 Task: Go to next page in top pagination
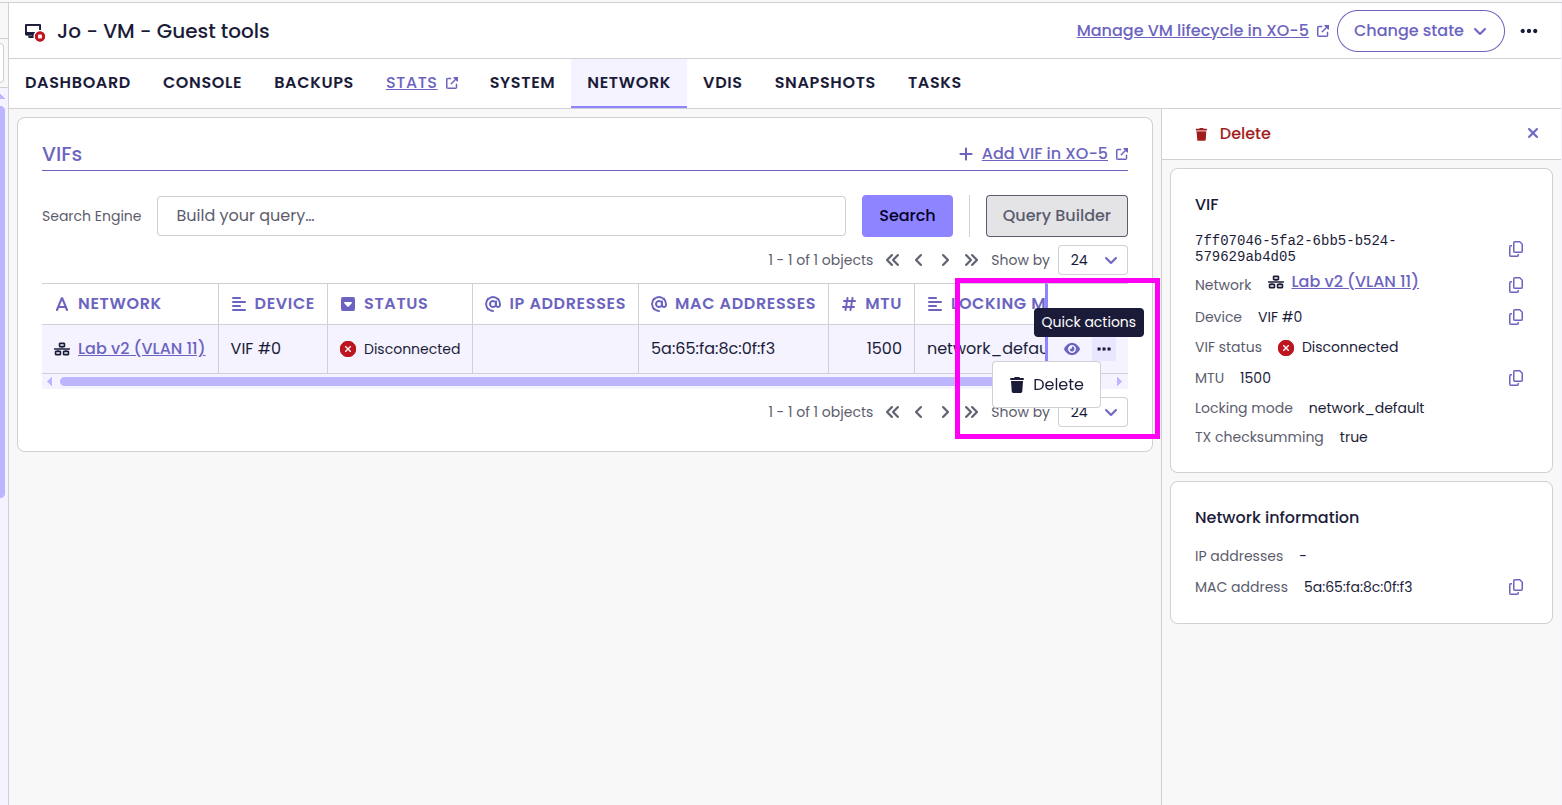click(945, 260)
